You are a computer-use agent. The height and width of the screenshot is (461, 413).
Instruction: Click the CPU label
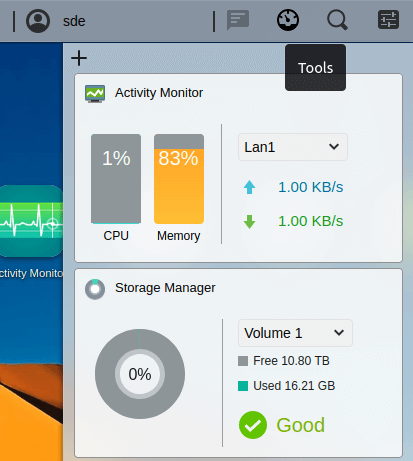click(116, 236)
